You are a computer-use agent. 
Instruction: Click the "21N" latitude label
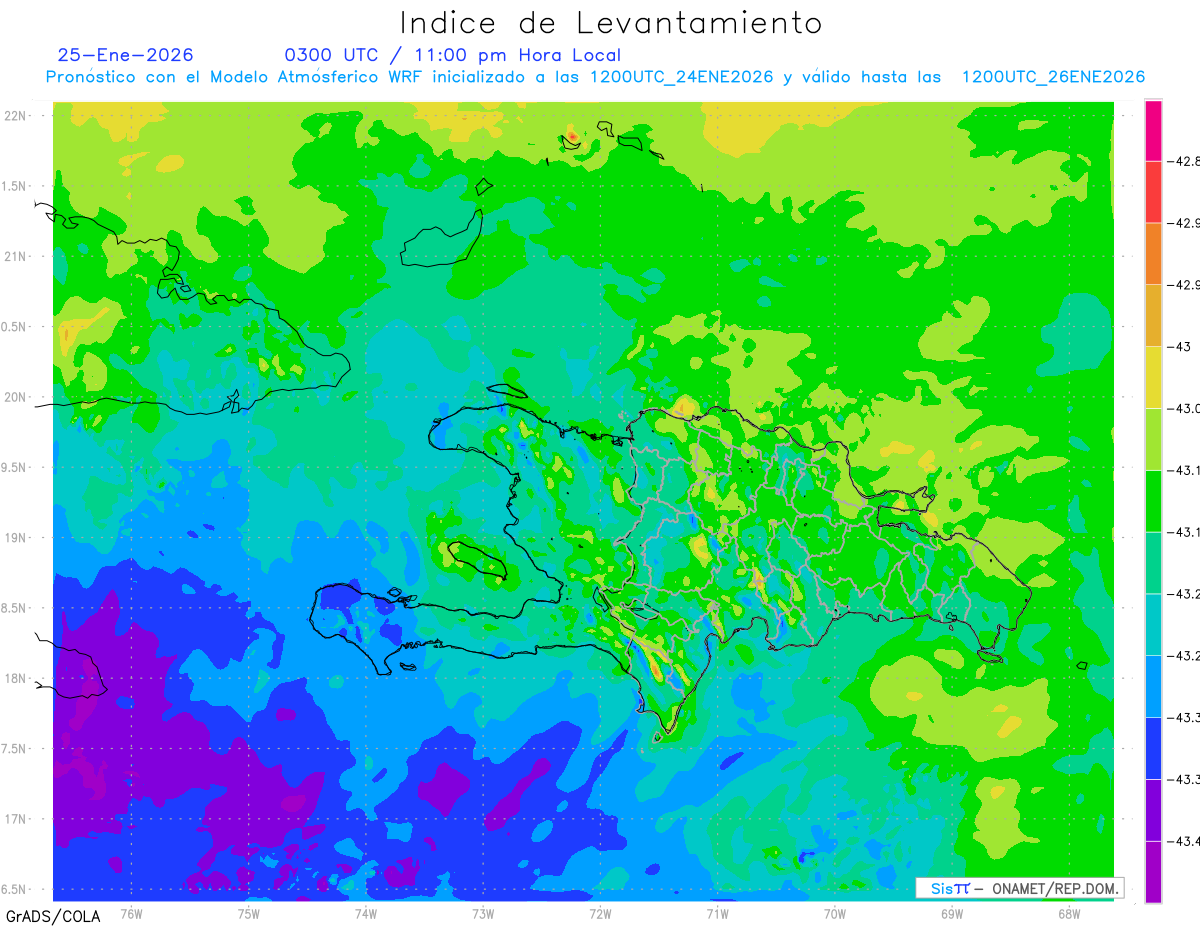click(x=16, y=257)
